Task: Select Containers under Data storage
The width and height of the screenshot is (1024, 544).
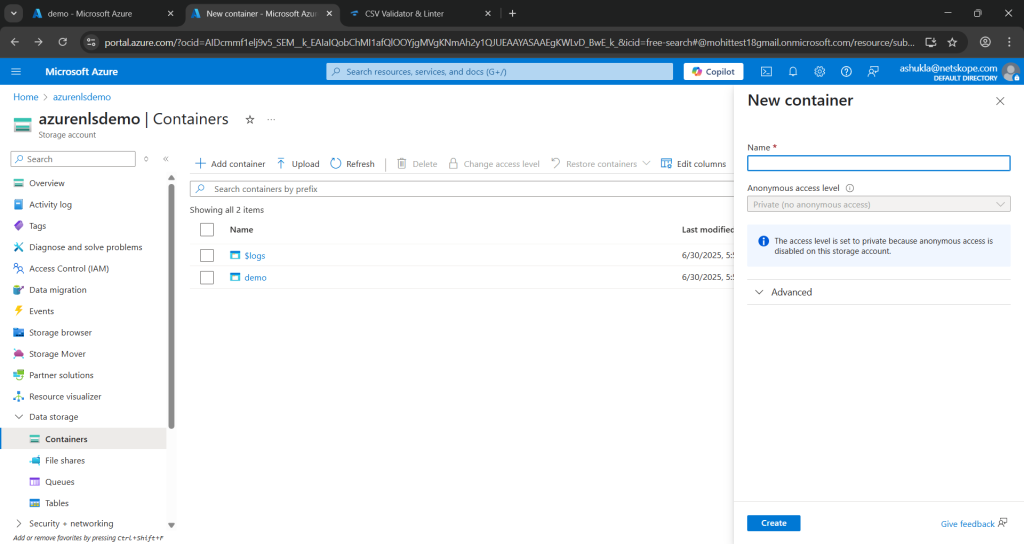Action: click(83, 439)
